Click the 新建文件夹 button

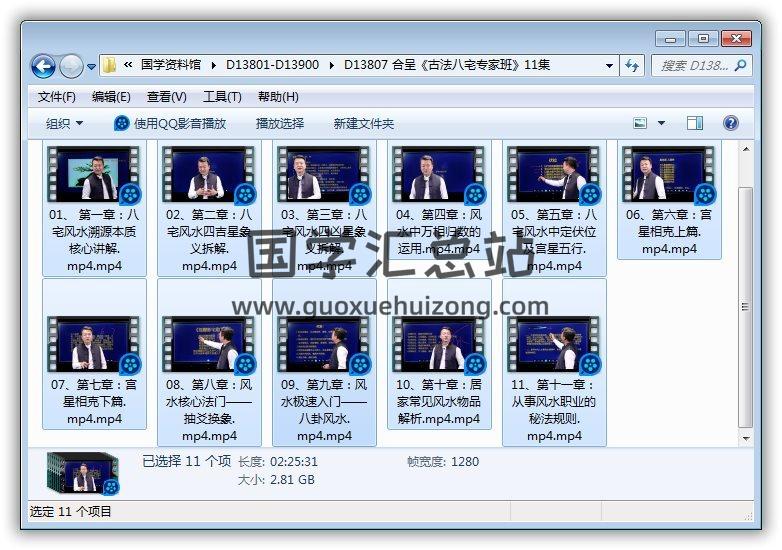pyautogui.click(x=363, y=123)
